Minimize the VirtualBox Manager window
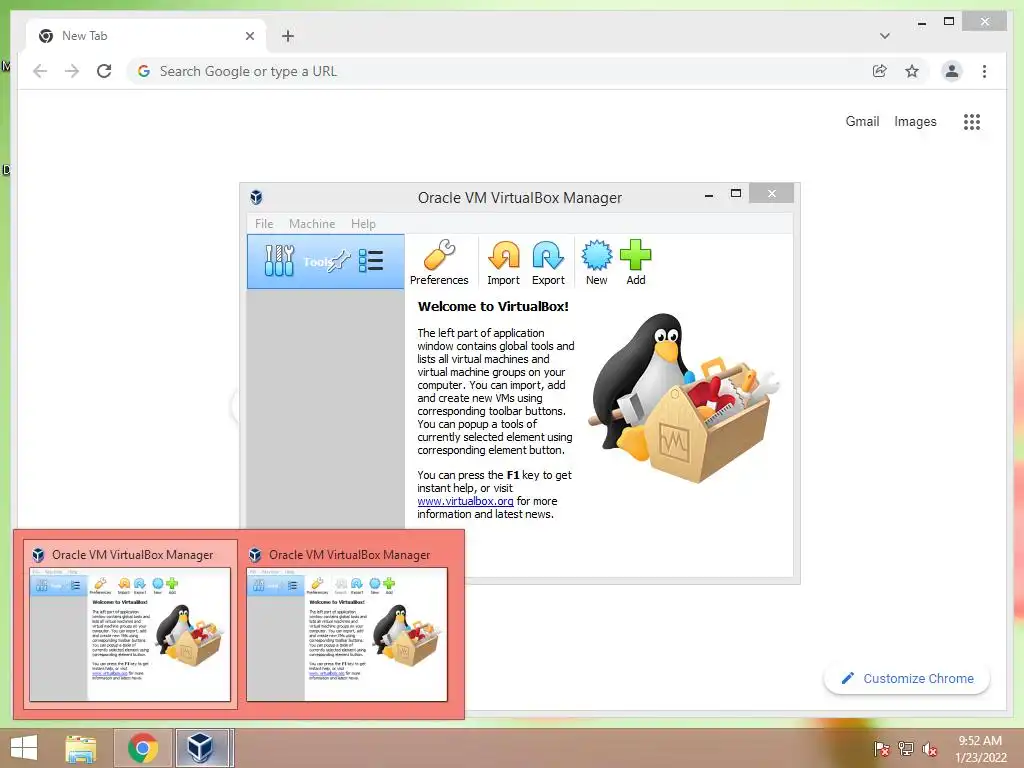This screenshot has width=1024, height=768. pos(709,195)
